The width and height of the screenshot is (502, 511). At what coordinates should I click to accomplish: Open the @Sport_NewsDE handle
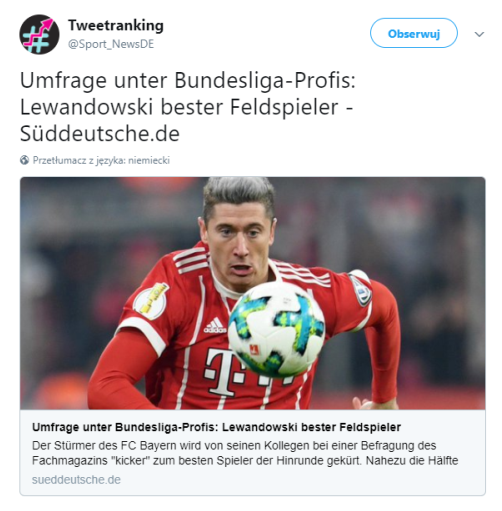(111, 44)
